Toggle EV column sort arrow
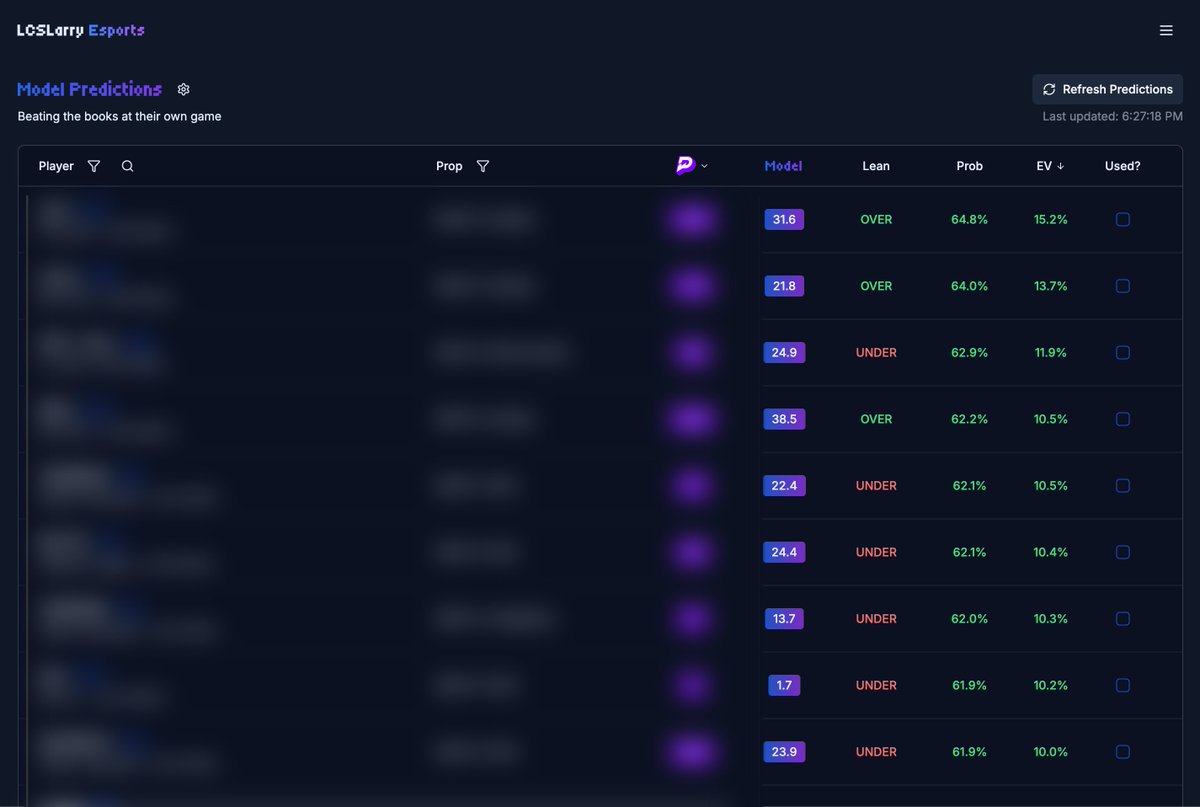The width and height of the screenshot is (1200, 807). [1060, 166]
